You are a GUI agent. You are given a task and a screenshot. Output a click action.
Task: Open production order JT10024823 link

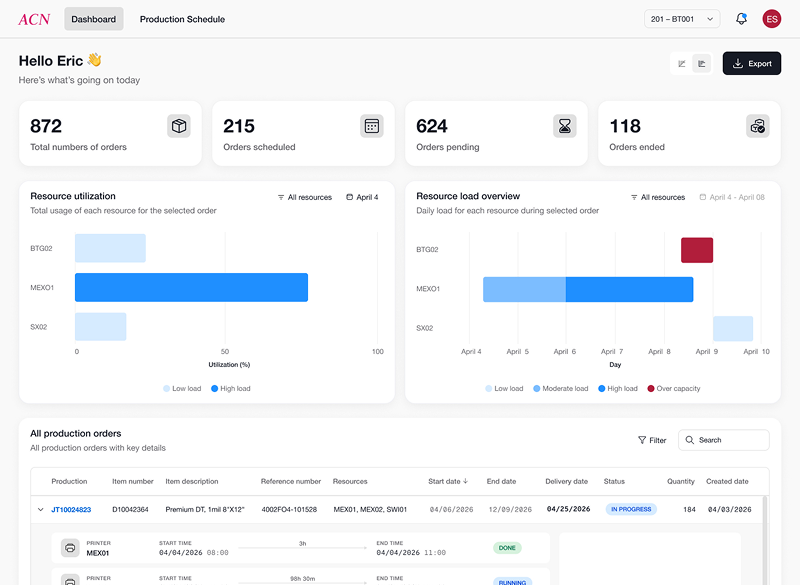[71, 510]
